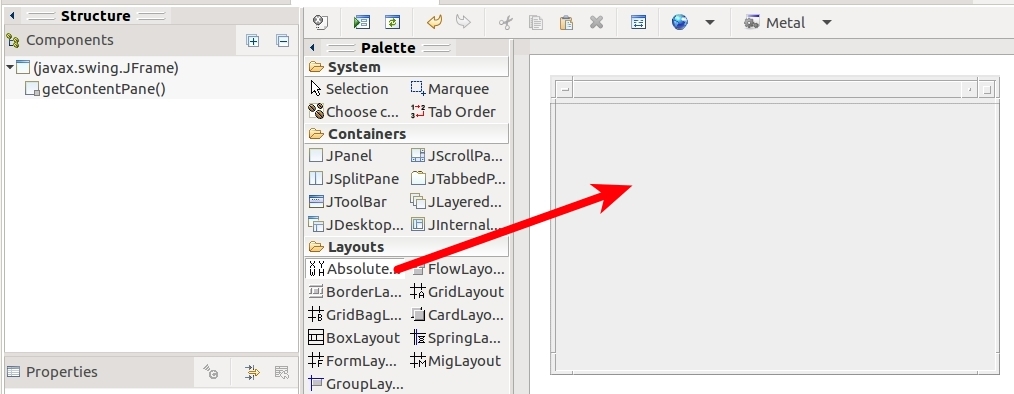Collapse all components with minus icon

tap(283, 41)
